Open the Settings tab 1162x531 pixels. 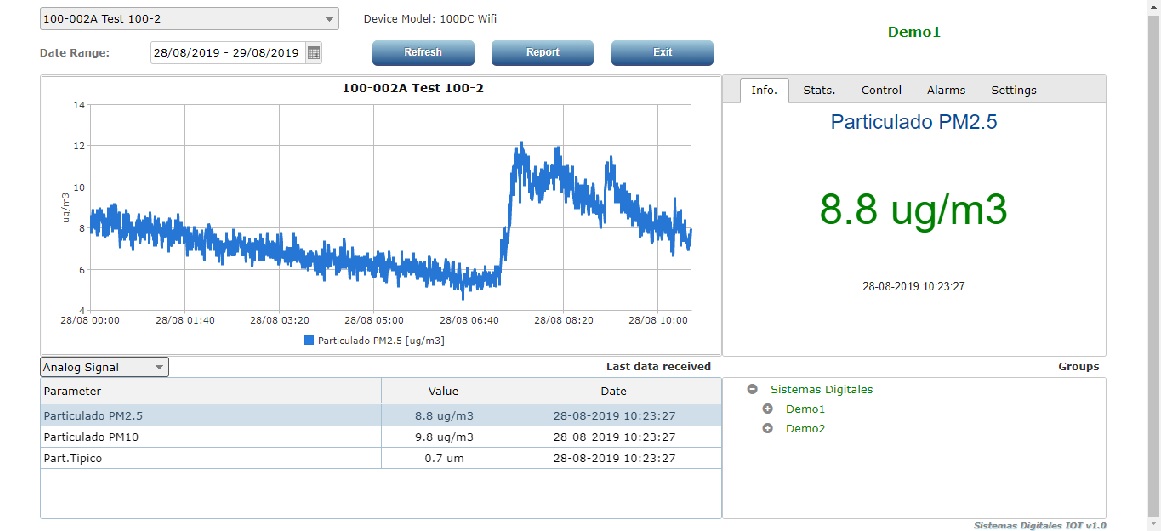tap(1013, 90)
